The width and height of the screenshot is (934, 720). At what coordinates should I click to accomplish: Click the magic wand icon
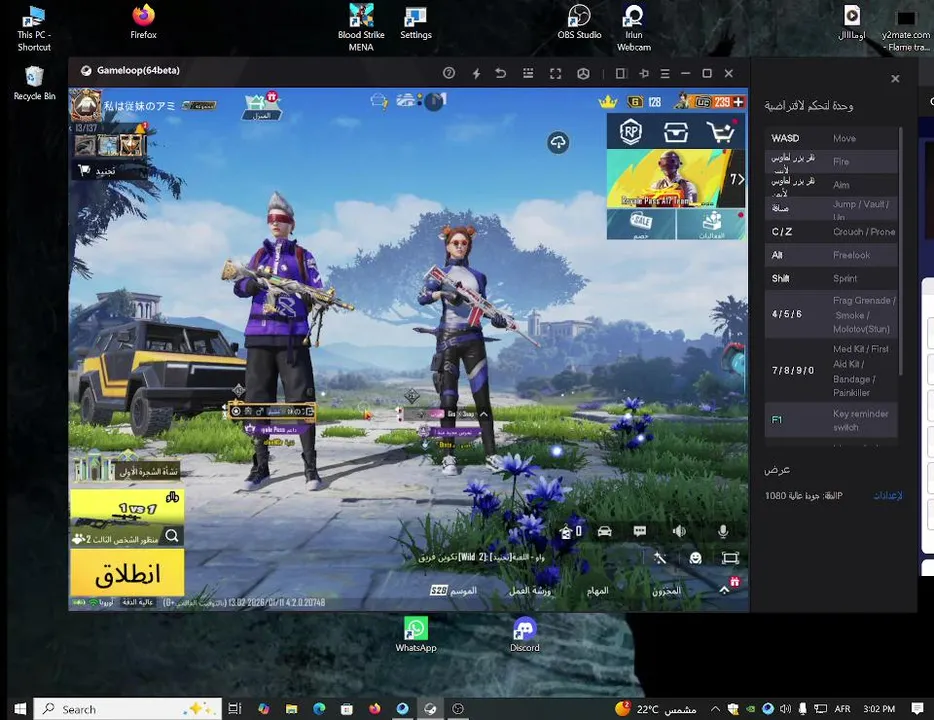(659, 558)
